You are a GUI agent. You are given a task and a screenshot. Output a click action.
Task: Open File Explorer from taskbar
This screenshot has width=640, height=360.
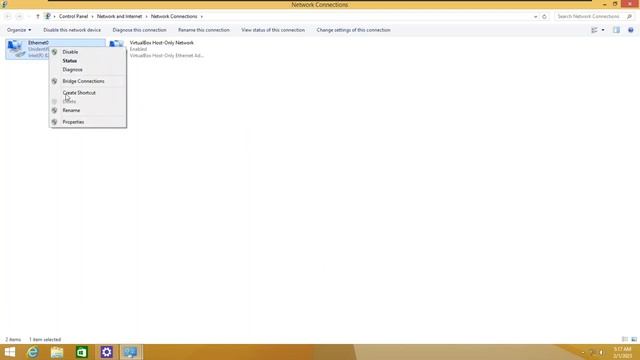coord(57,352)
